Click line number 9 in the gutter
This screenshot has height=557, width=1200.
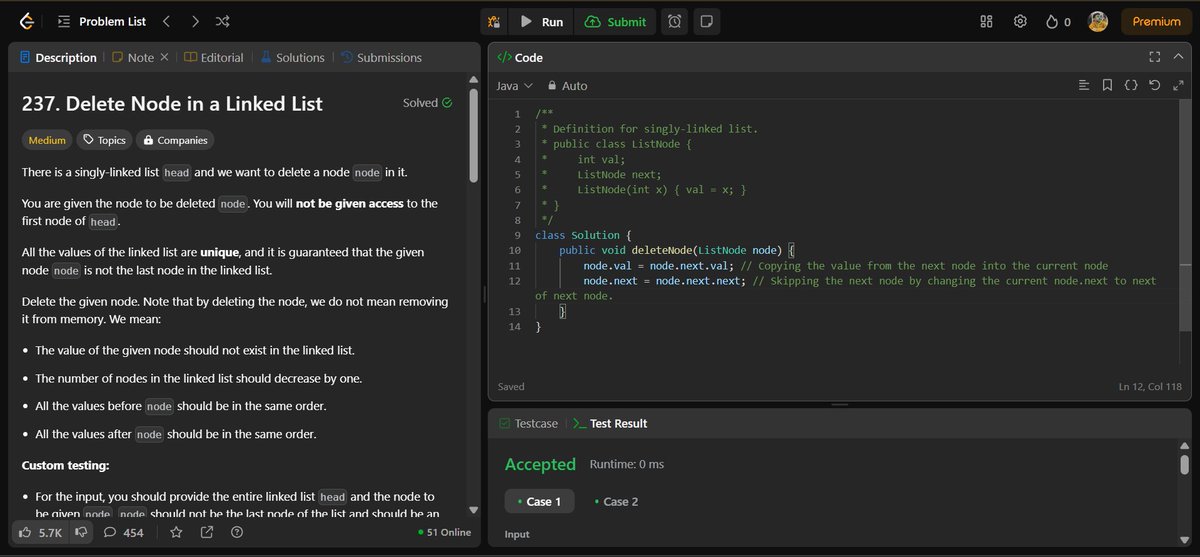517,235
